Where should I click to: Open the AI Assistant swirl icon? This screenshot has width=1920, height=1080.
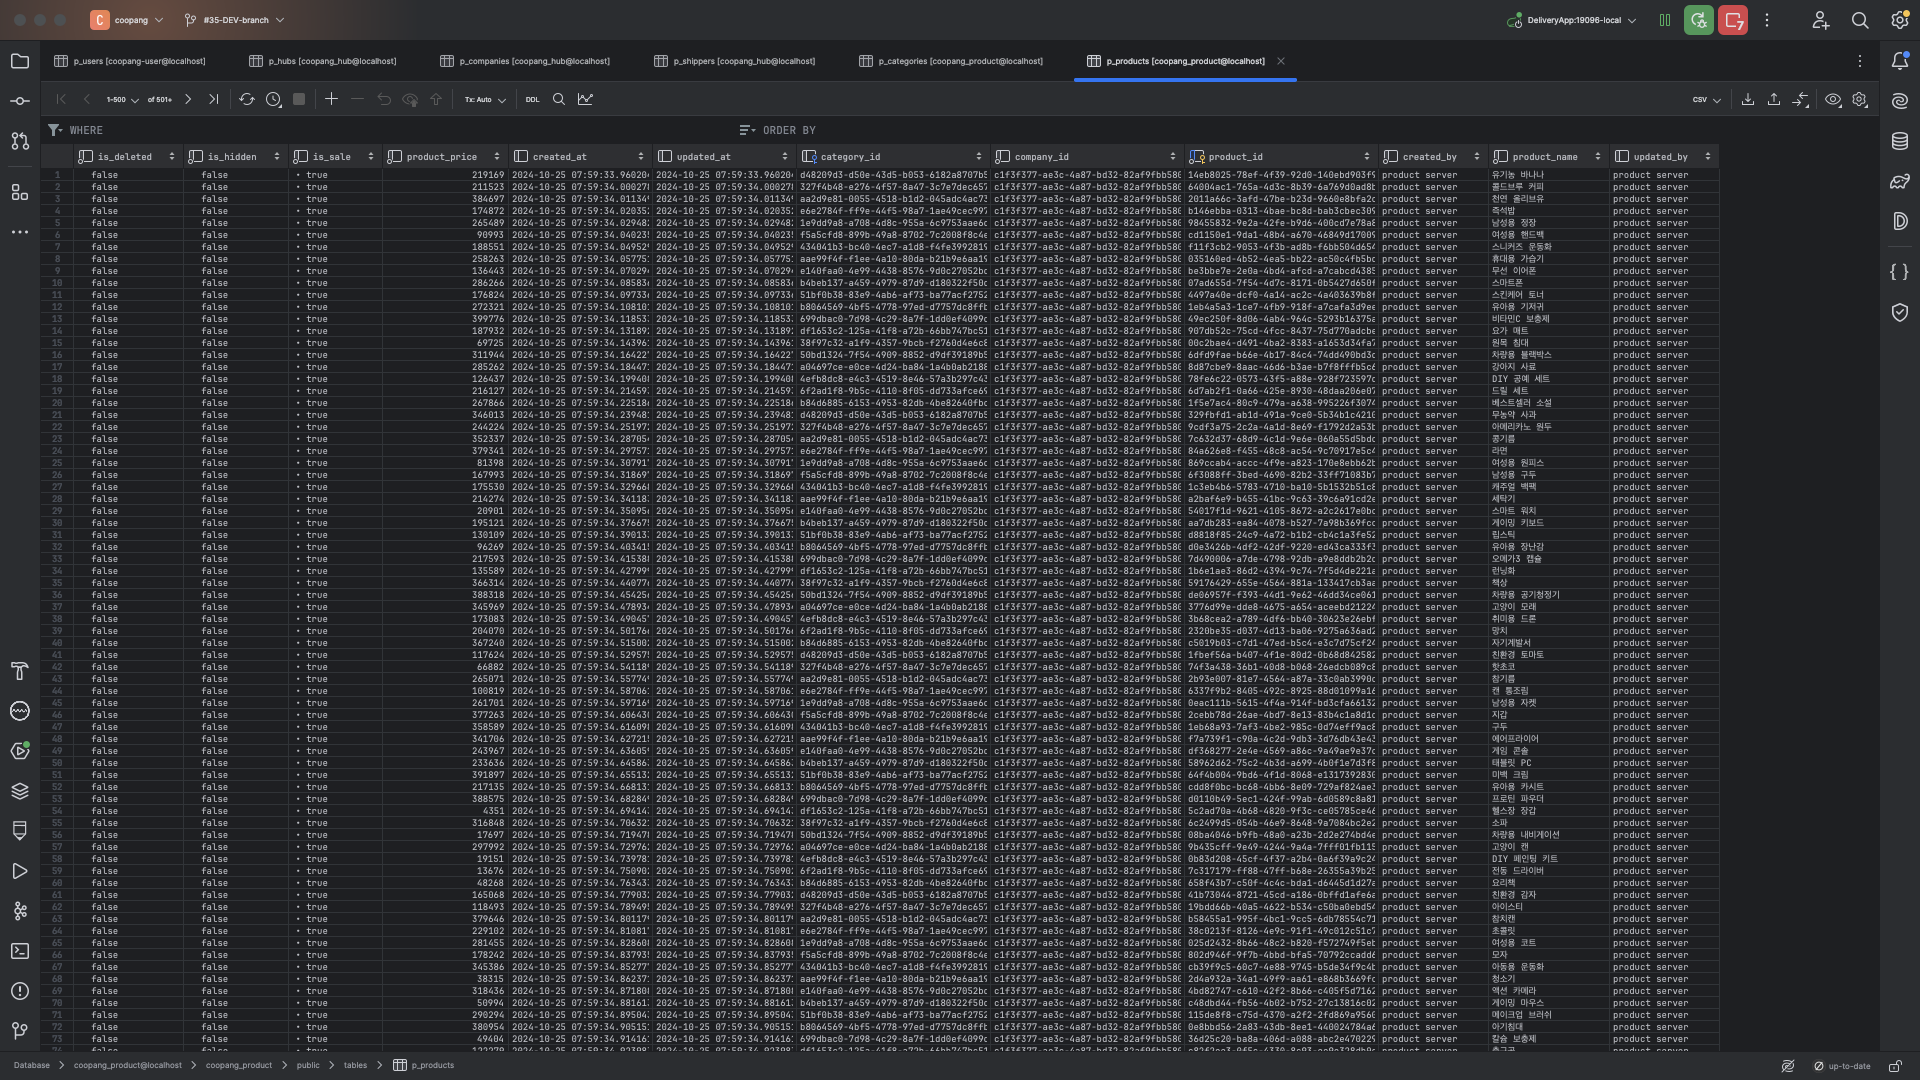(1900, 101)
